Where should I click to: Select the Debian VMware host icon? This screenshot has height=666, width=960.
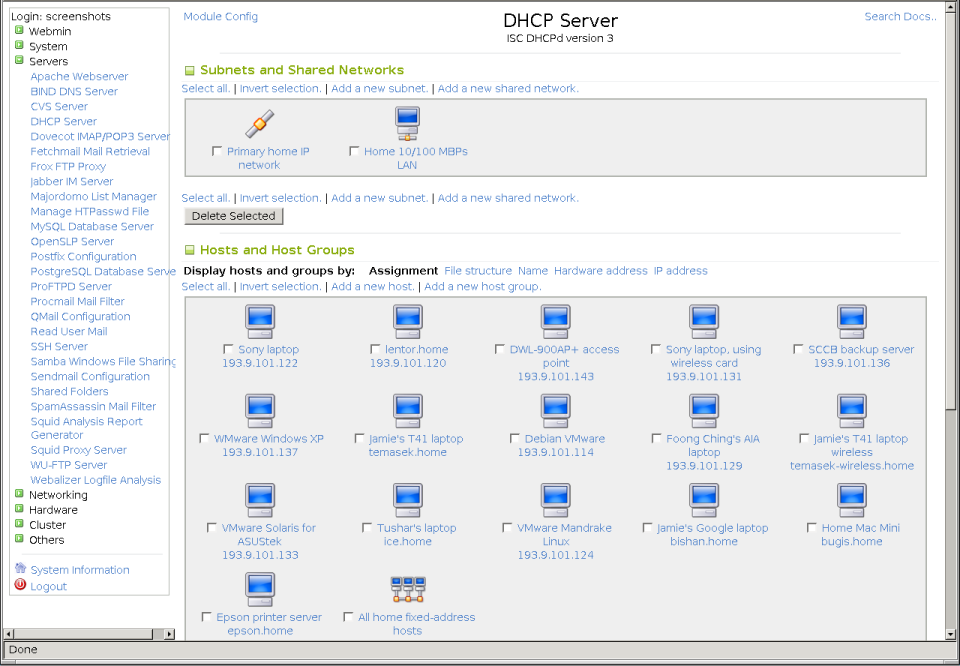(x=555, y=410)
